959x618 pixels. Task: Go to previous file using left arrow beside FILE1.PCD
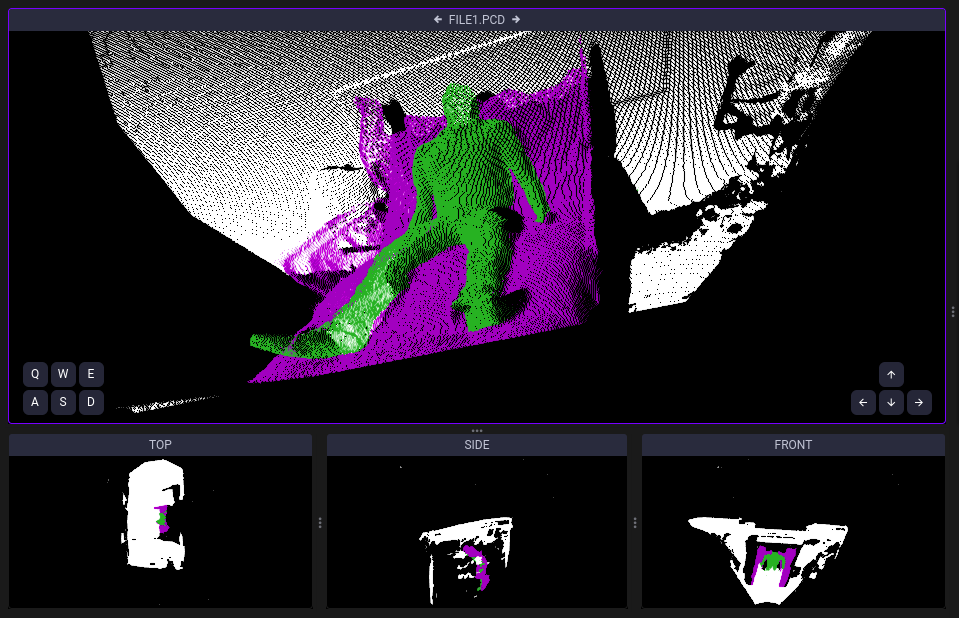coord(438,20)
